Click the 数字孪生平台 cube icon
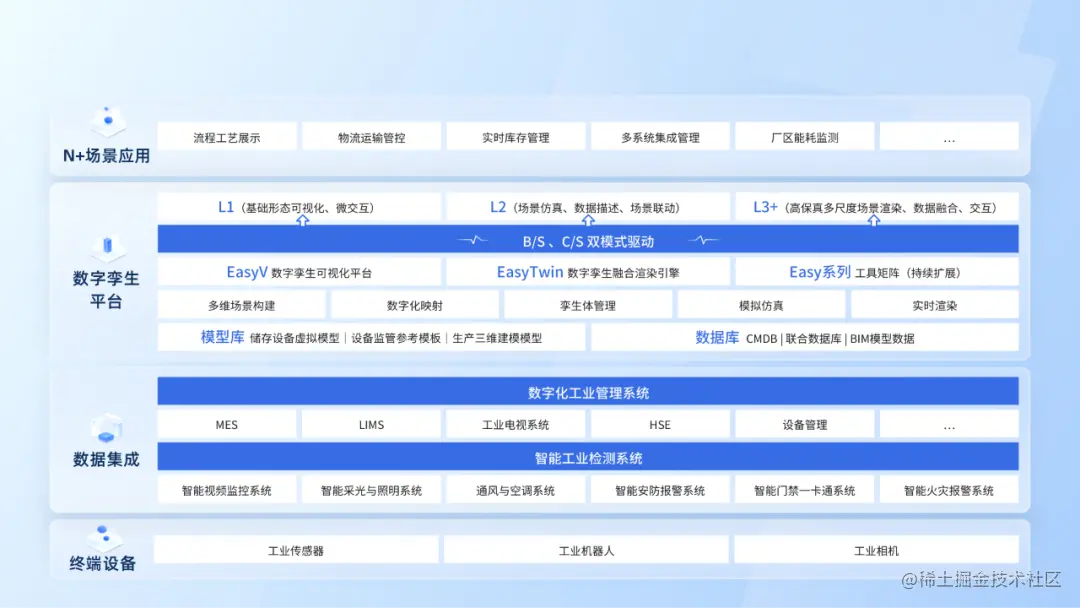Image resolution: width=1080 pixels, height=608 pixels. tap(107, 247)
